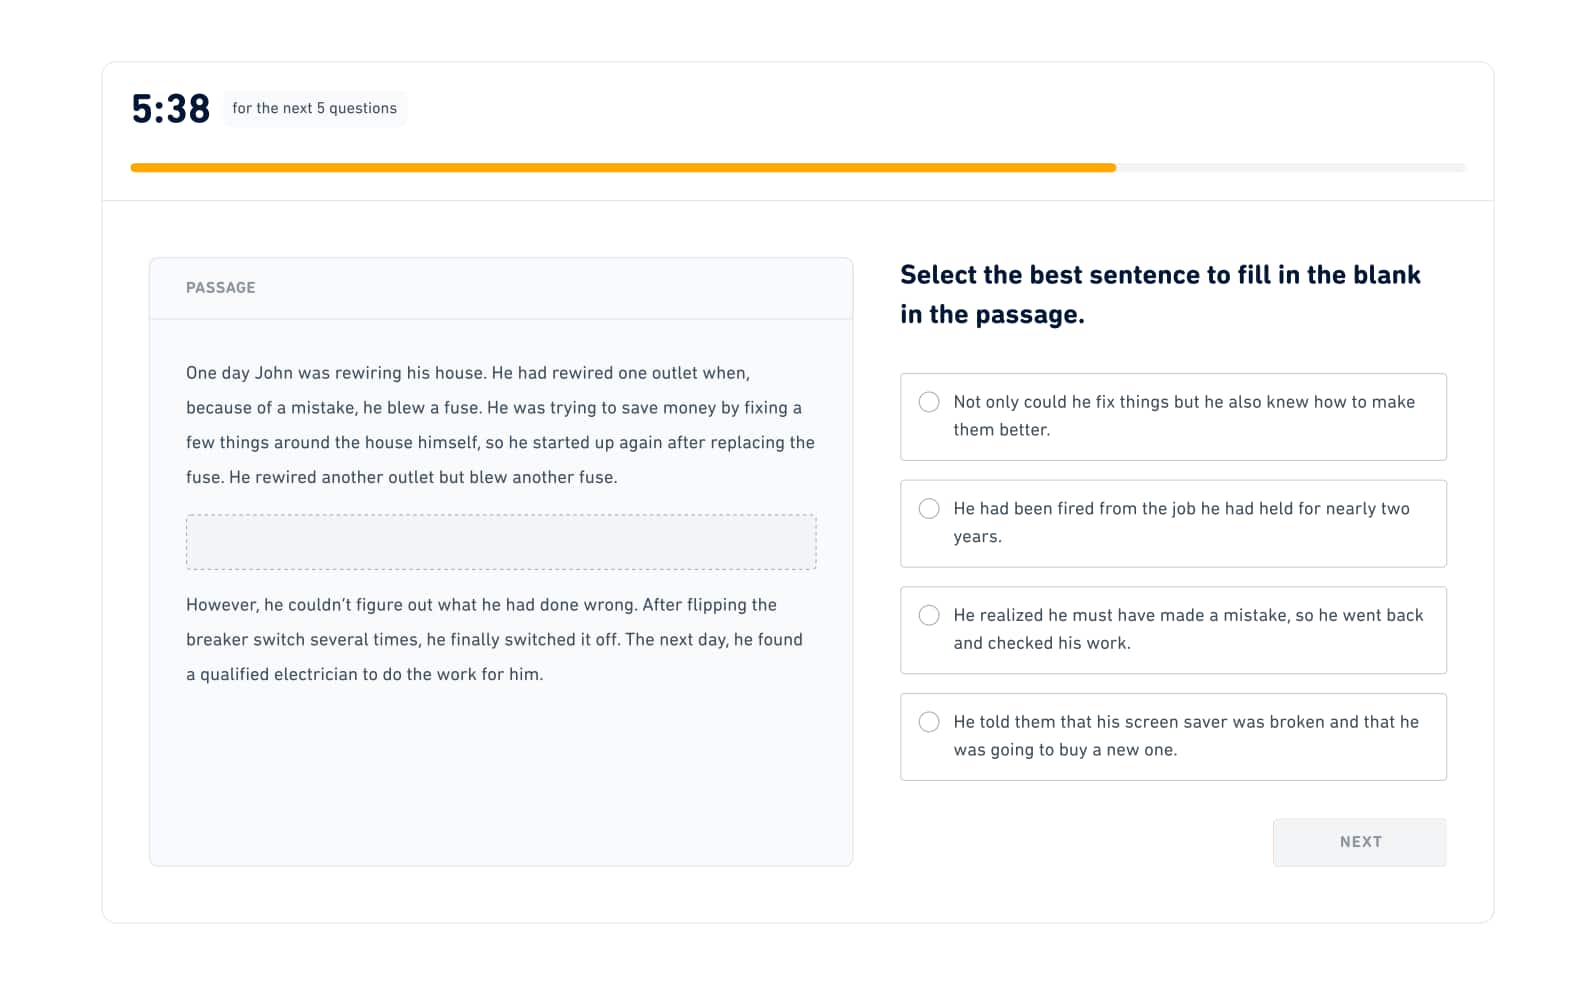Click the dashed blank box in the passage
The image size is (1581, 984).
click(x=501, y=542)
